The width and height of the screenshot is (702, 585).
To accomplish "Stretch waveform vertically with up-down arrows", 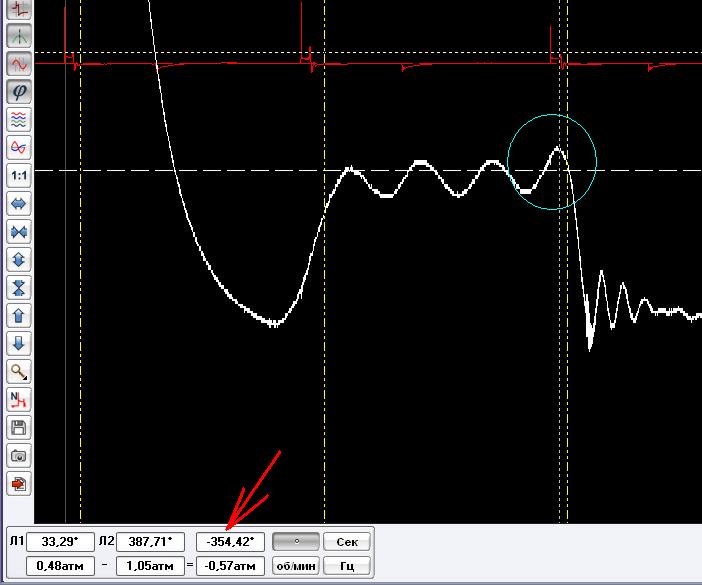I will click(x=19, y=260).
